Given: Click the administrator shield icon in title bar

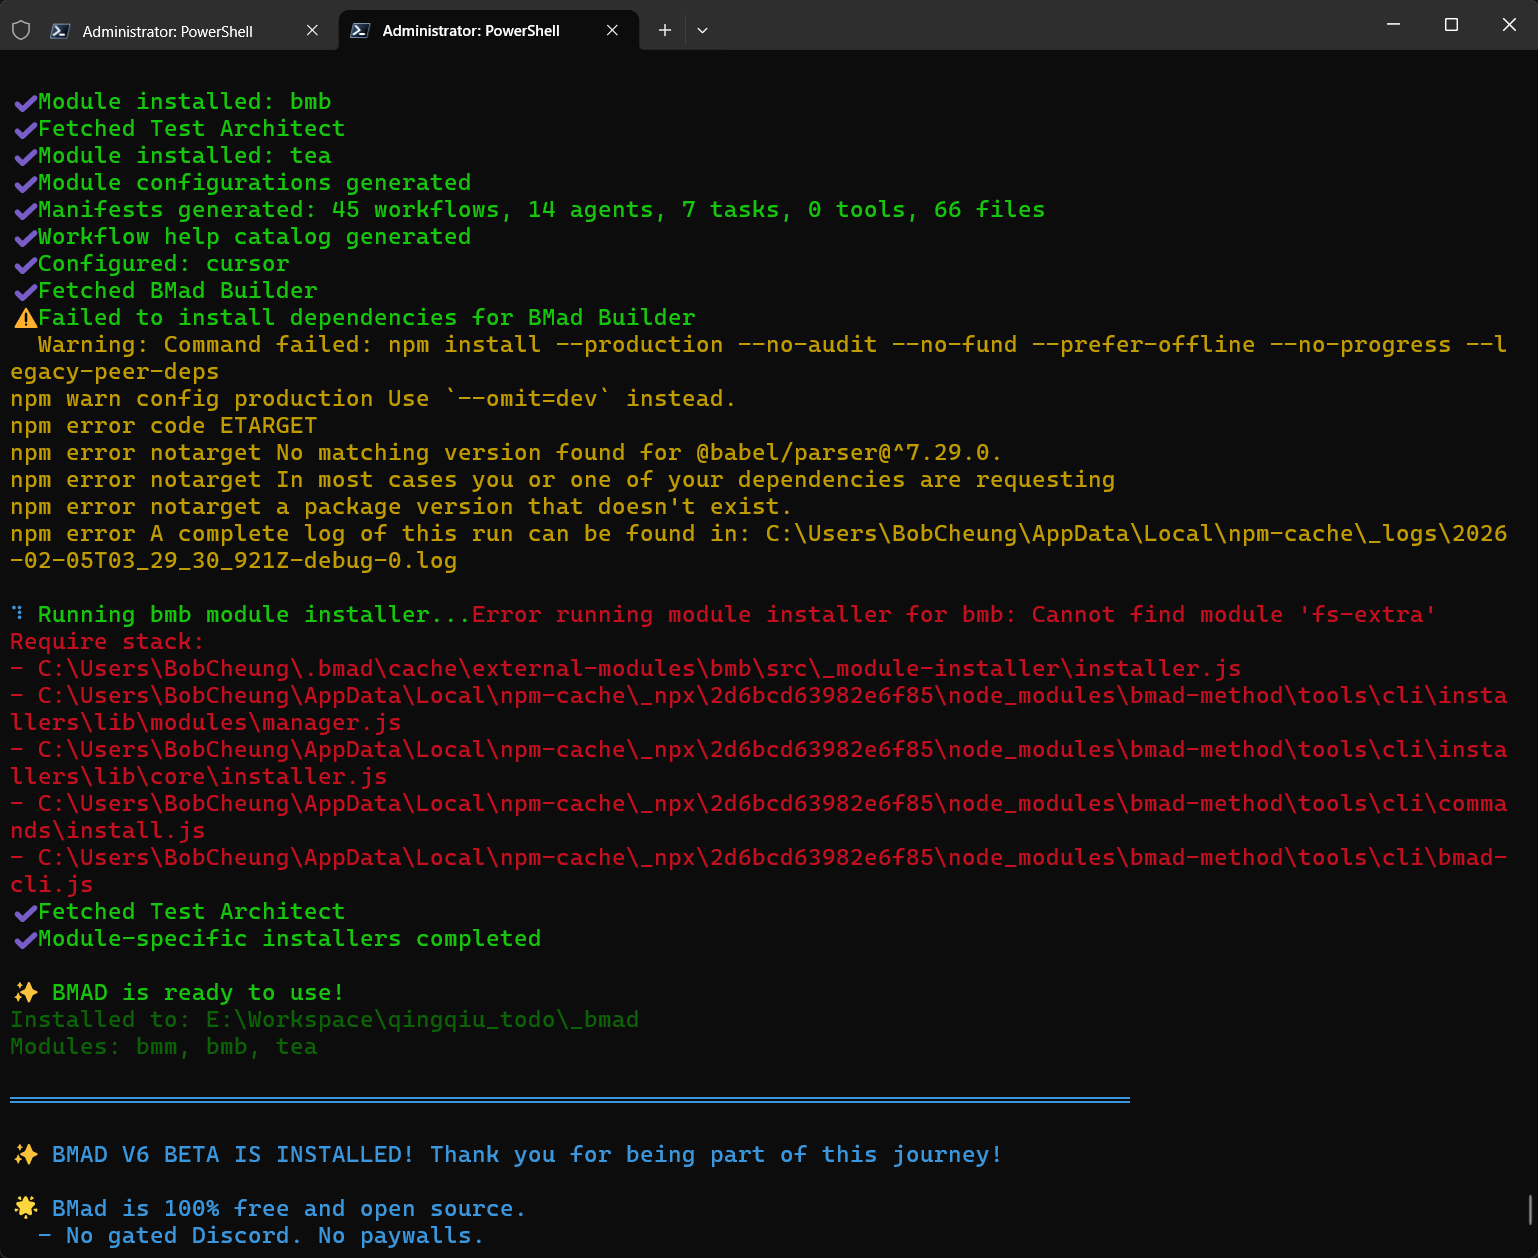Looking at the screenshot, I should pyautogui.click(x=21, y=30).
